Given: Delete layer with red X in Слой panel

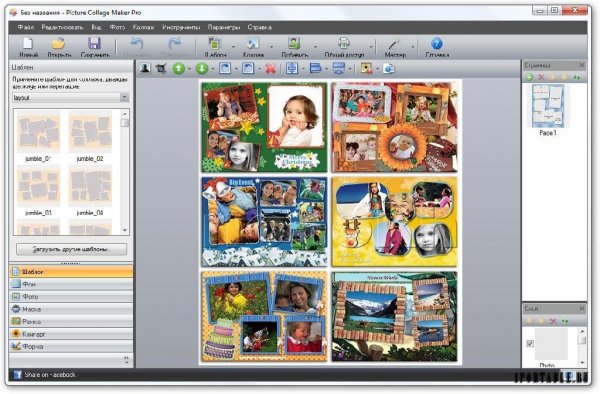Looking at the screenshot, I should 553,321.
